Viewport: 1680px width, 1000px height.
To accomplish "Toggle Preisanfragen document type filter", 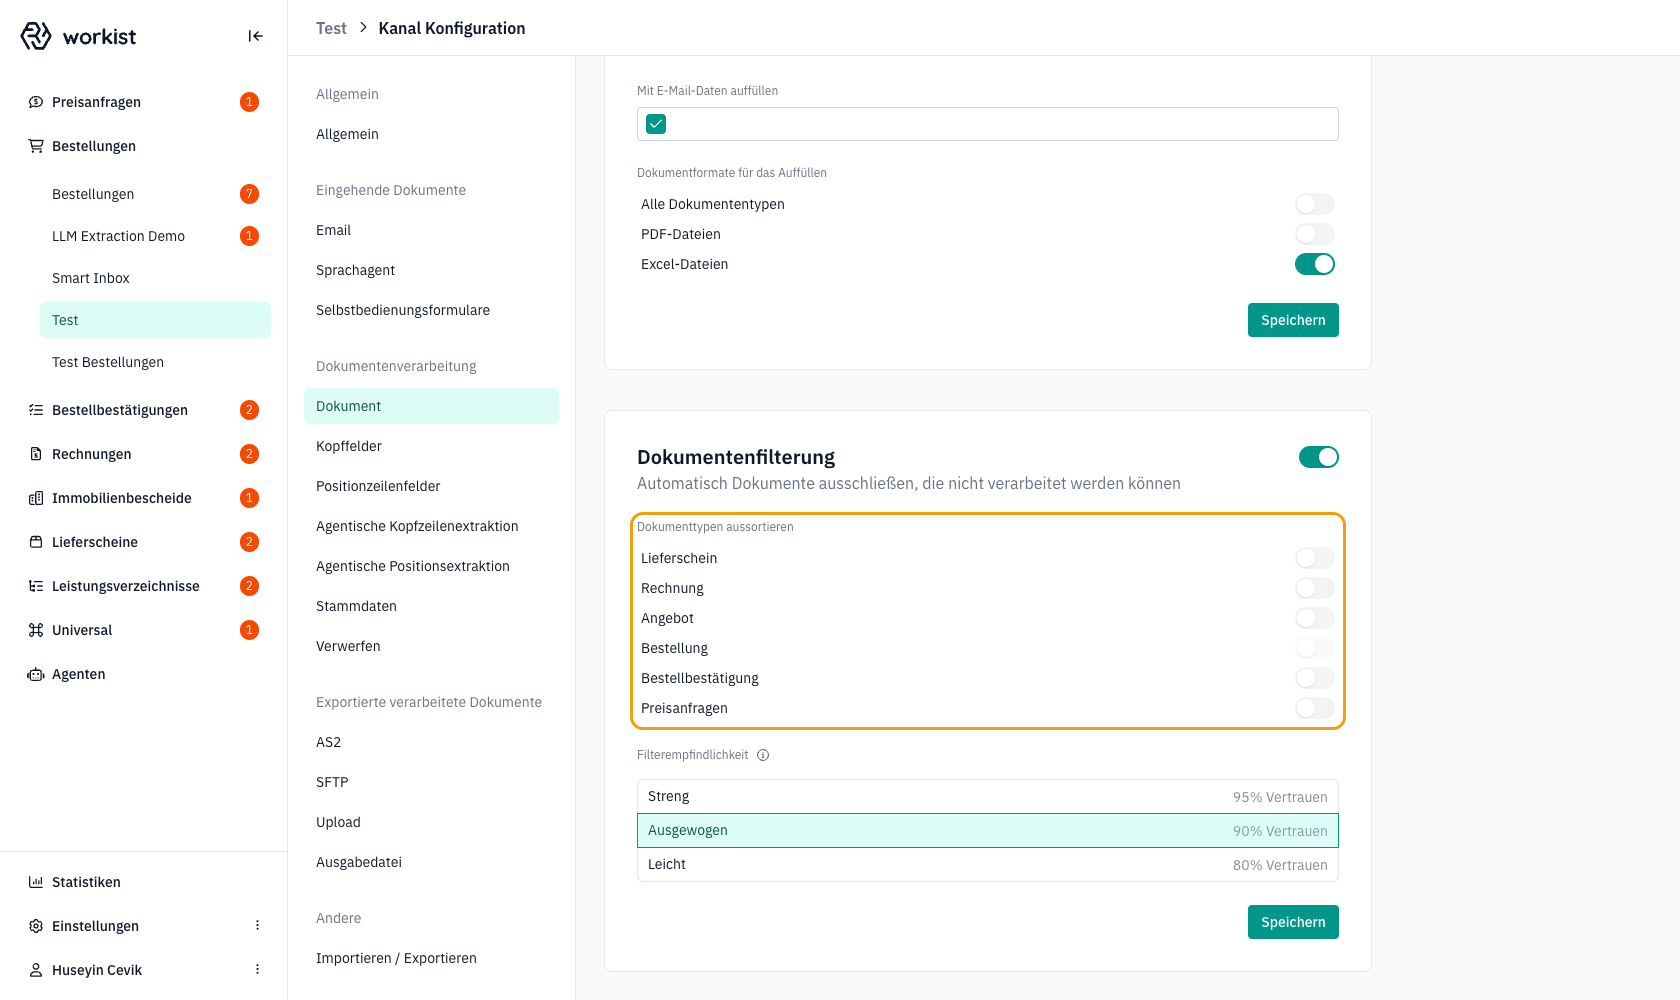I will click(1315, 708).
